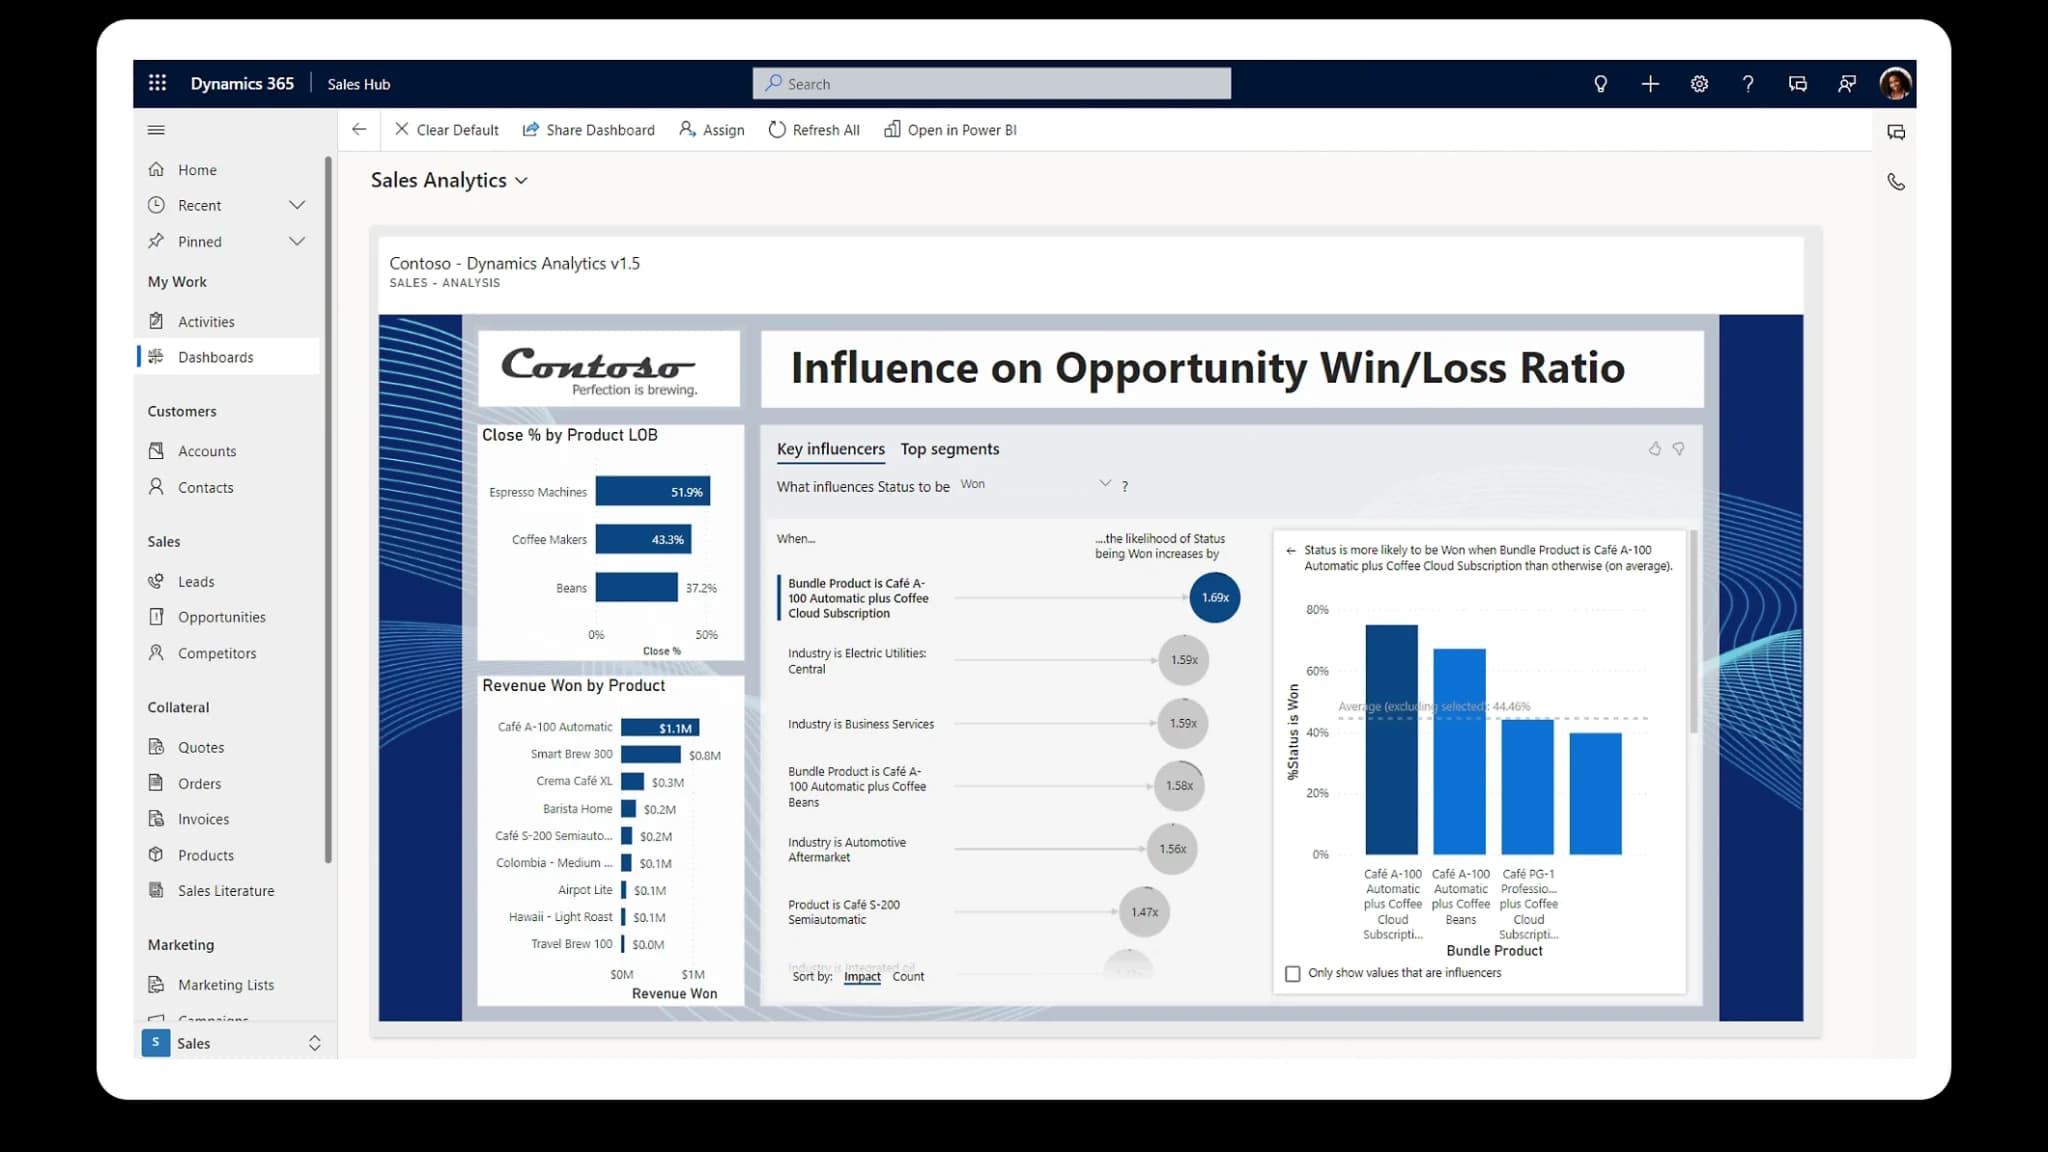
Task: Click Refresh All
Action: [x=814, y=130]
